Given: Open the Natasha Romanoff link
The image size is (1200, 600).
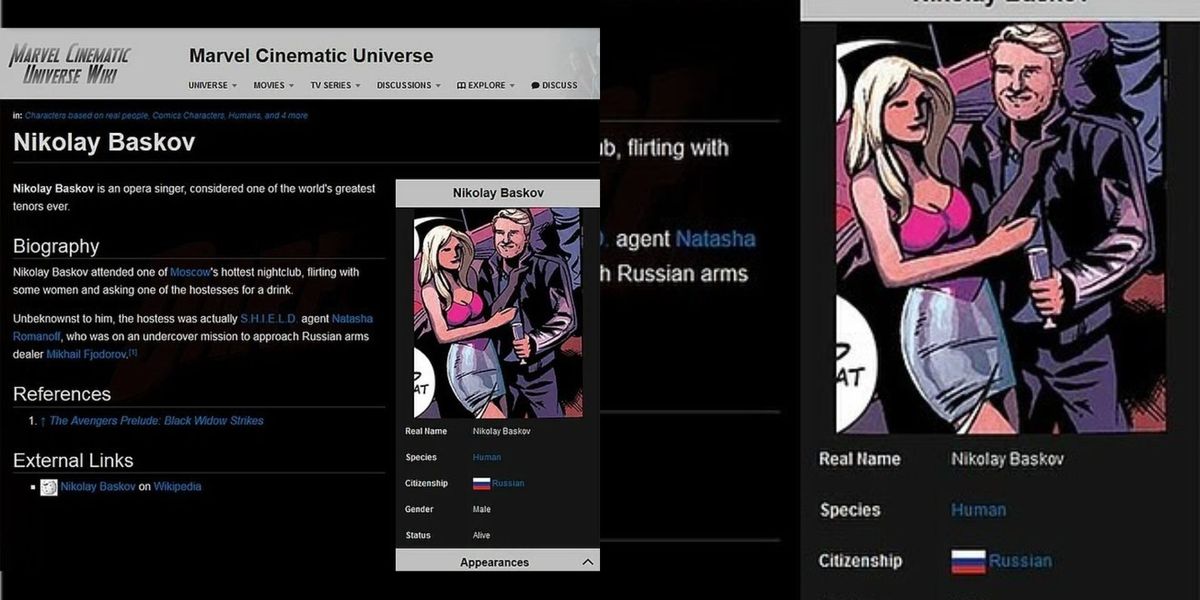Looking at the screenshot, I should point(352,318).
